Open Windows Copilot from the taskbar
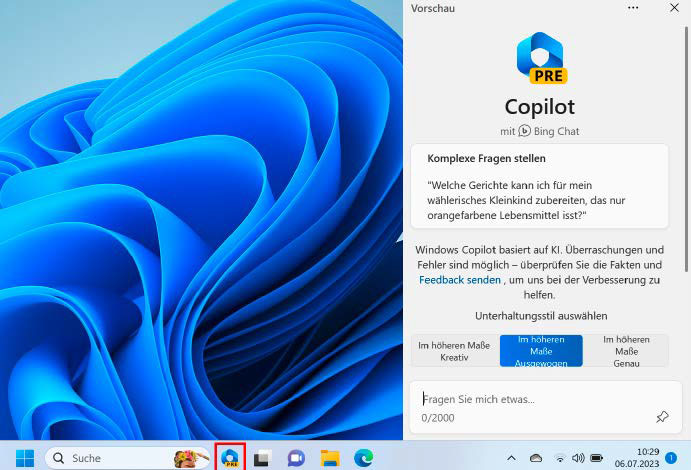691x470 pixels. pos(230,458)
